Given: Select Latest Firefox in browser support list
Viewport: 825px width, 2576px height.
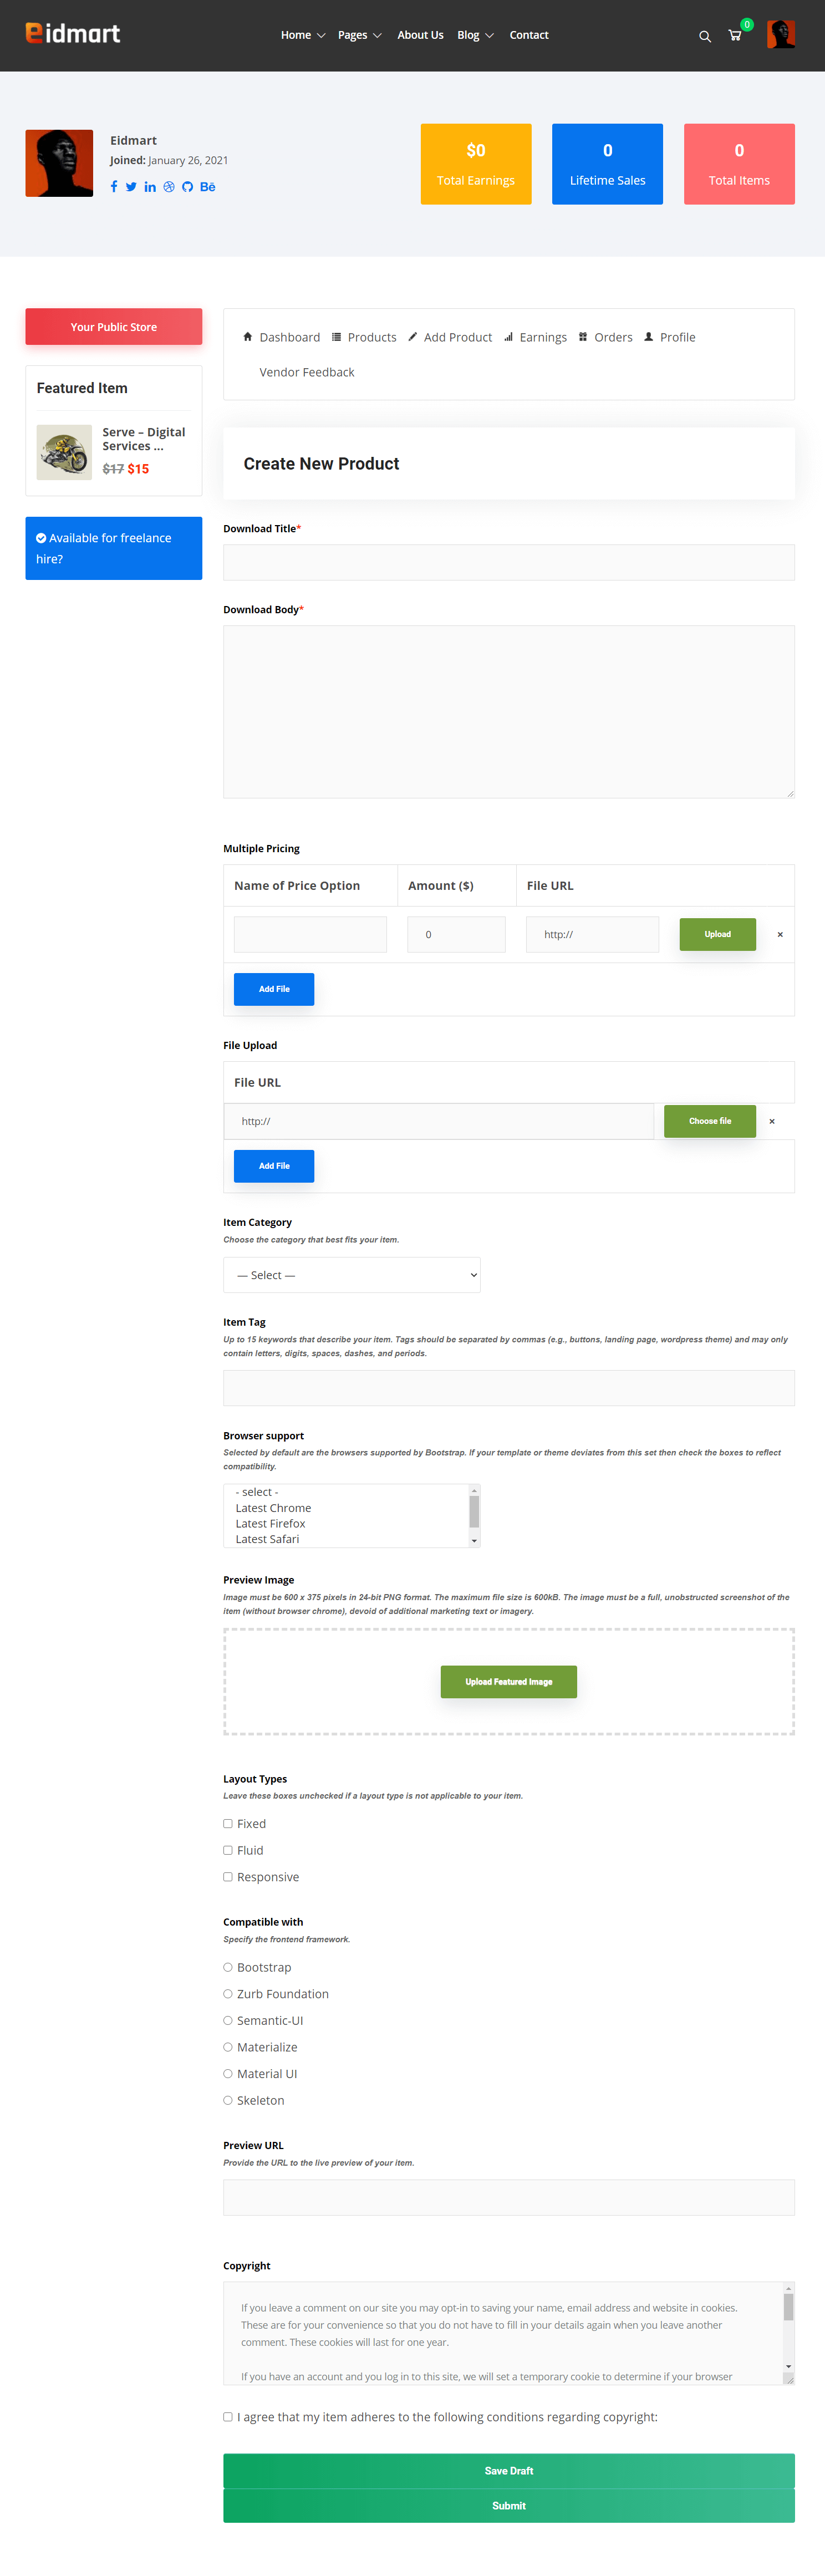Looking at the screenshot, I should [x=271, y=1523].
